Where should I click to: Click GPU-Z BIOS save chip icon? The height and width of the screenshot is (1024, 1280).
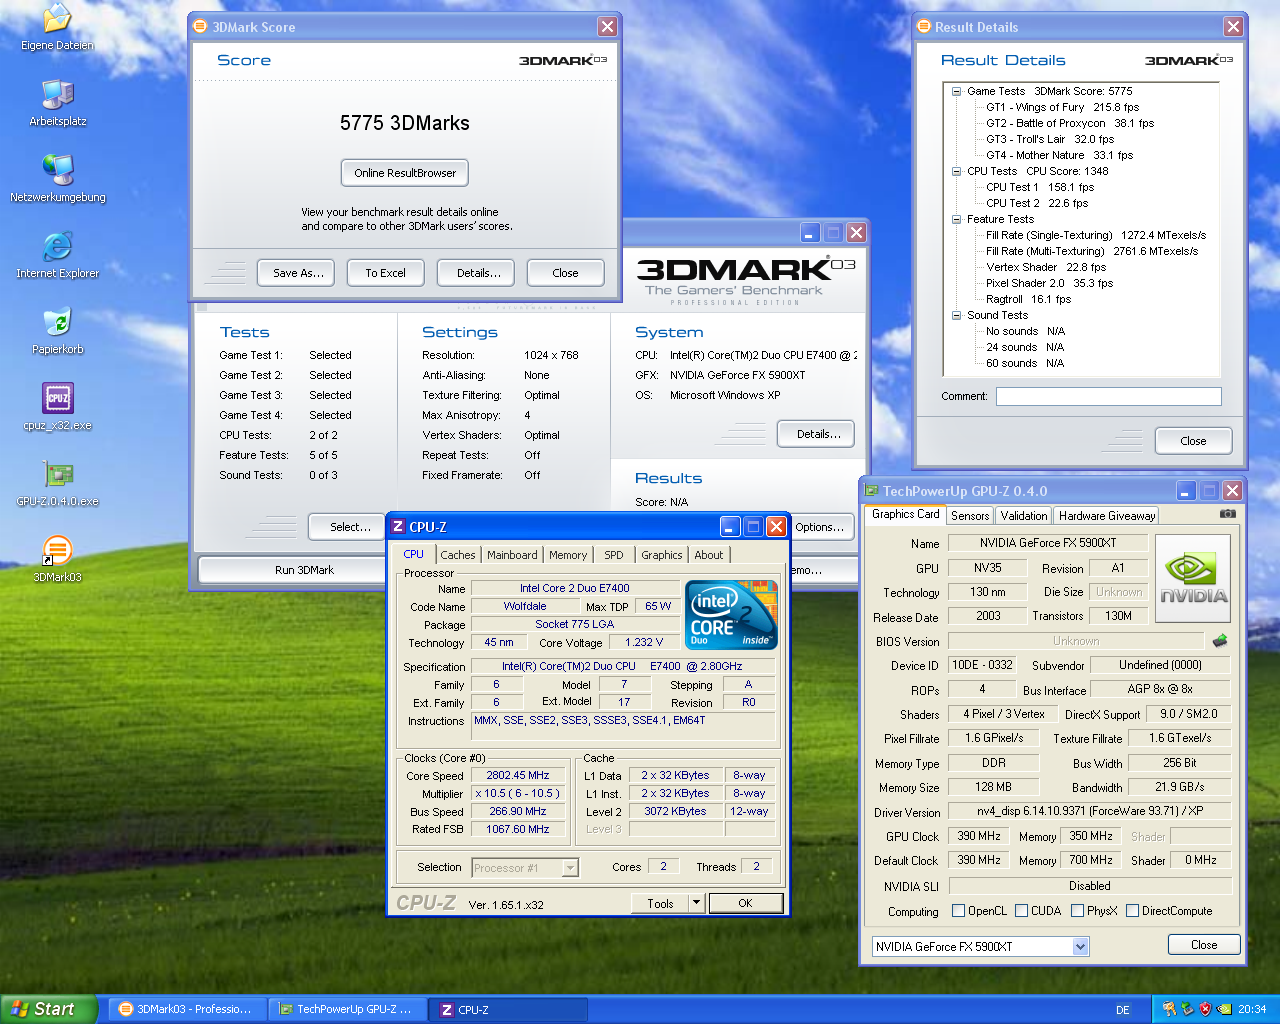pos(1220,641)
